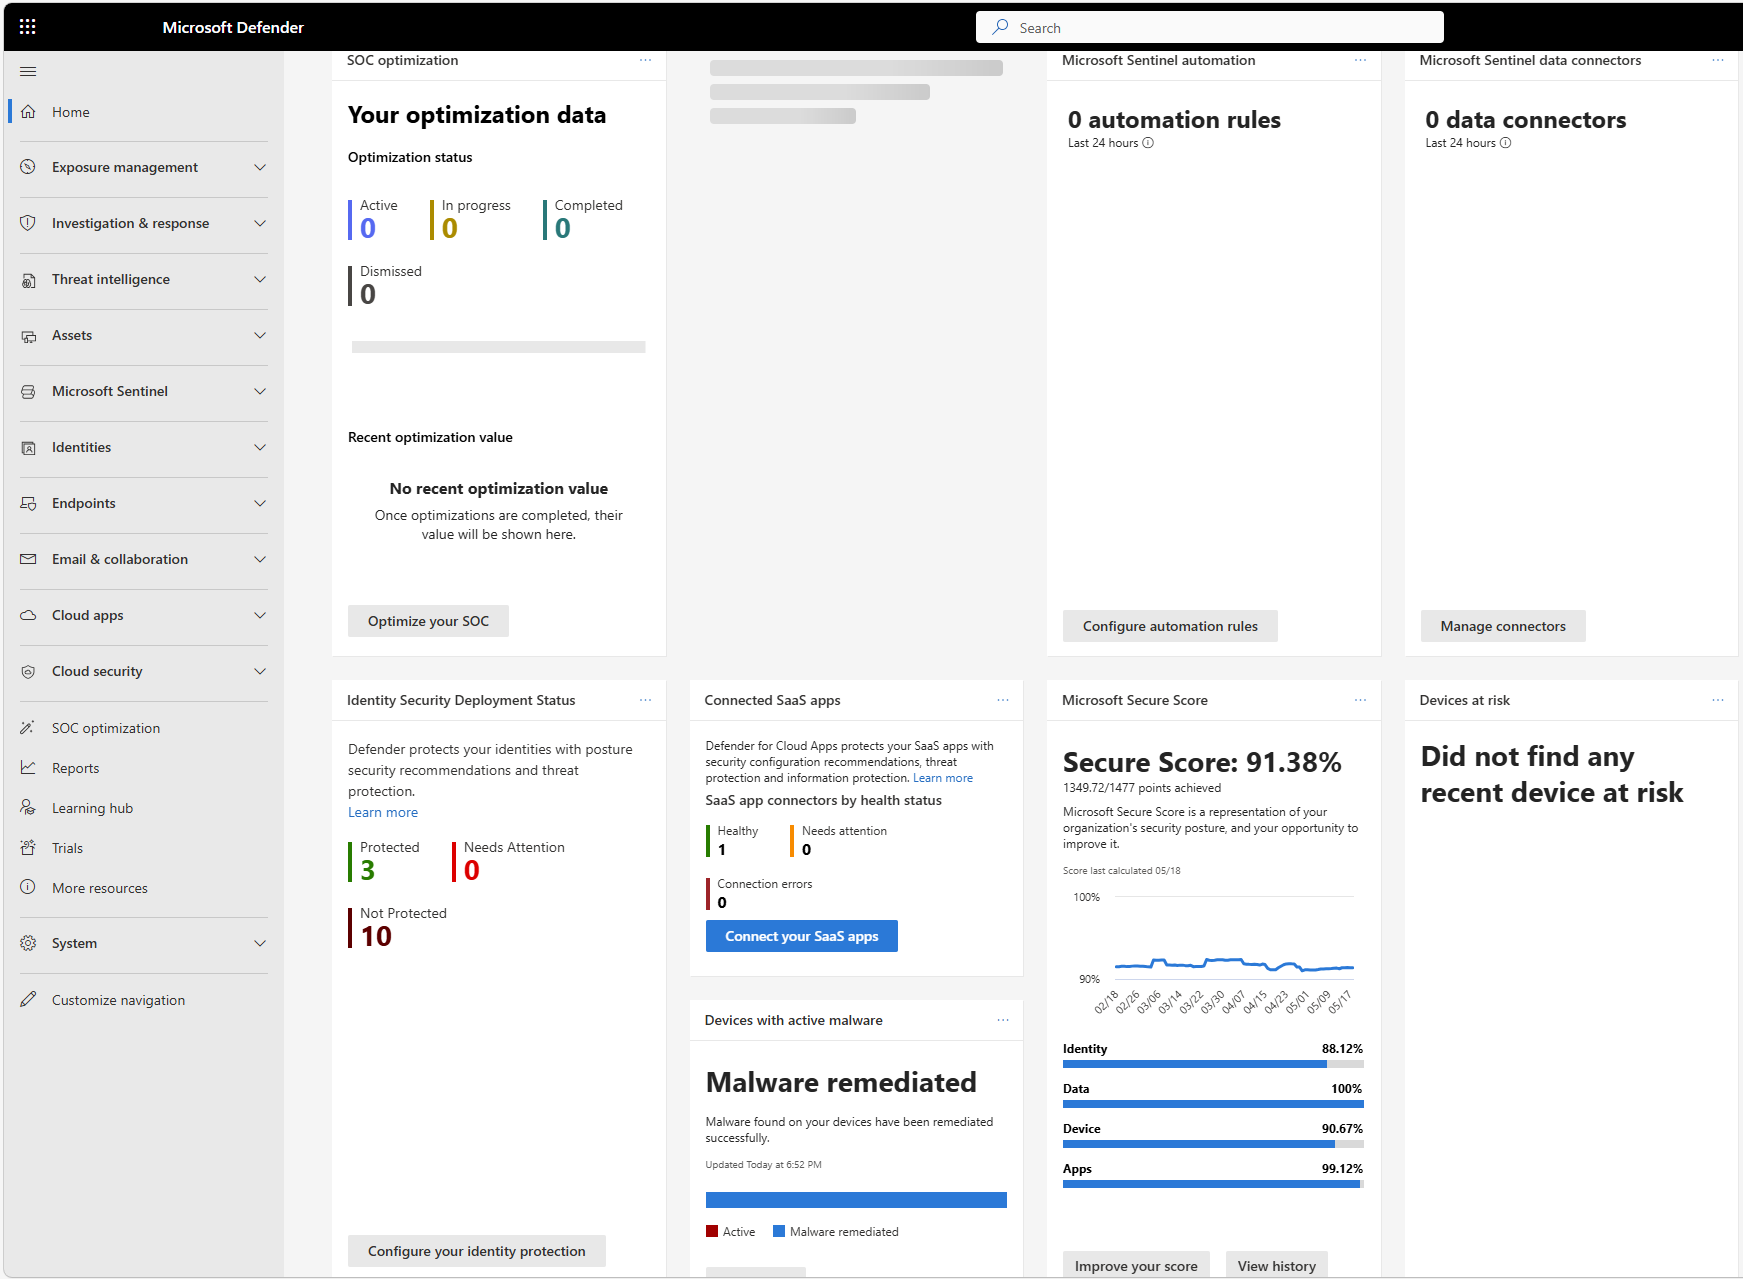Expand System chevron
Viewport: 1743px width, 1279px height.
click(260, 943)
